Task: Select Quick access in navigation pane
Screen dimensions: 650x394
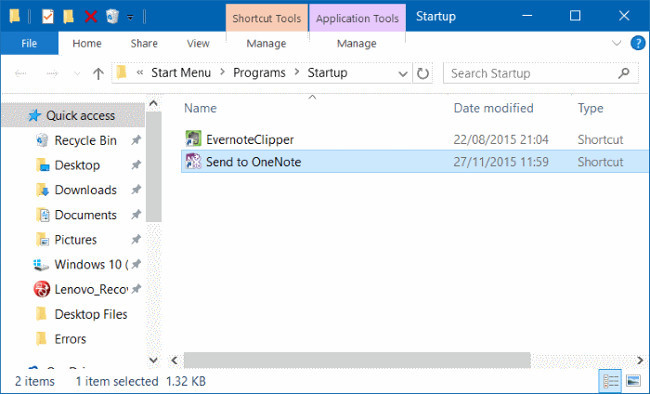Action: coord(73,115)
